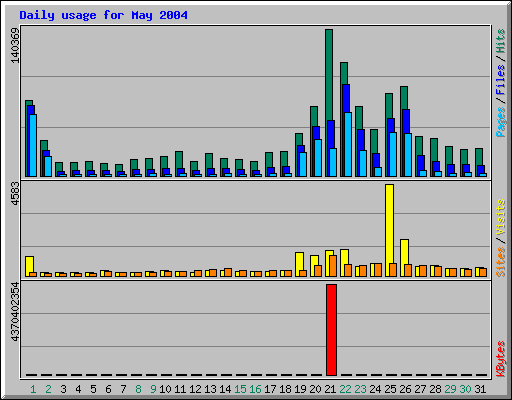Click the day 11 axis label
Image resolution: width=512 pixels, height=400 pixels.
180,389
